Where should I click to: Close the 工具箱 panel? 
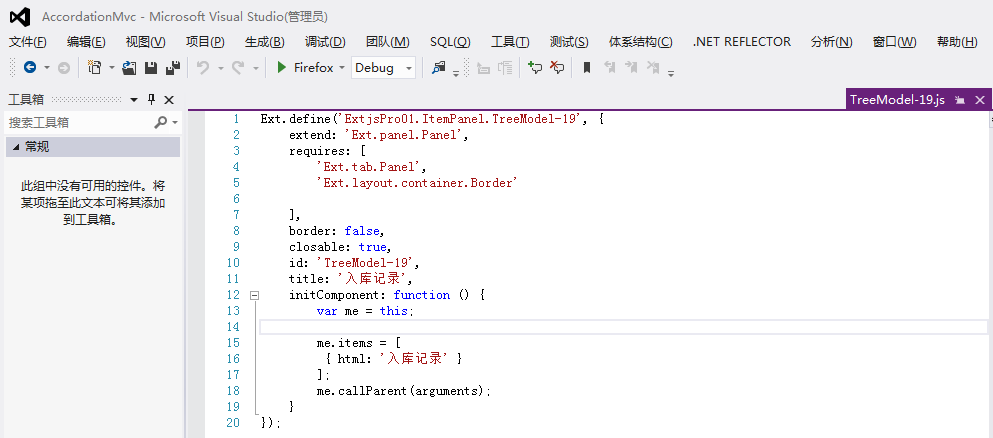point(169,100)
